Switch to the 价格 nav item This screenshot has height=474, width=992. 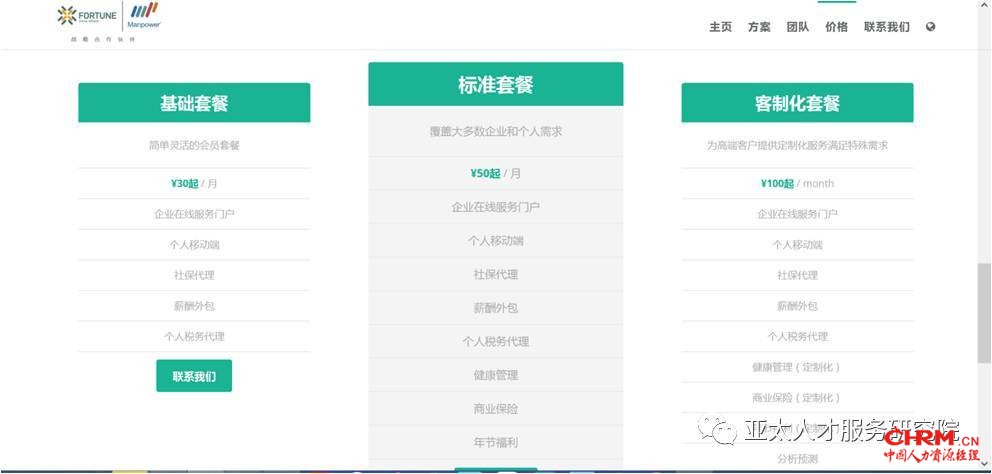[x=836, y=27]
